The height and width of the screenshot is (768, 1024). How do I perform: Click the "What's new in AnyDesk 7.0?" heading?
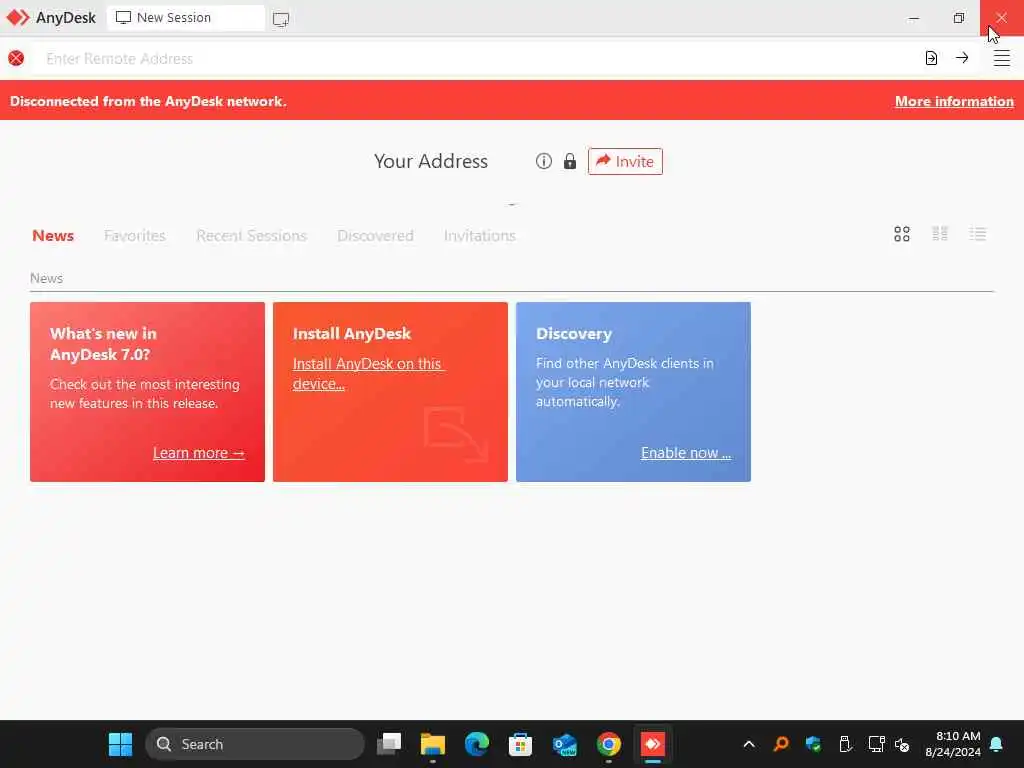(103, 344)
